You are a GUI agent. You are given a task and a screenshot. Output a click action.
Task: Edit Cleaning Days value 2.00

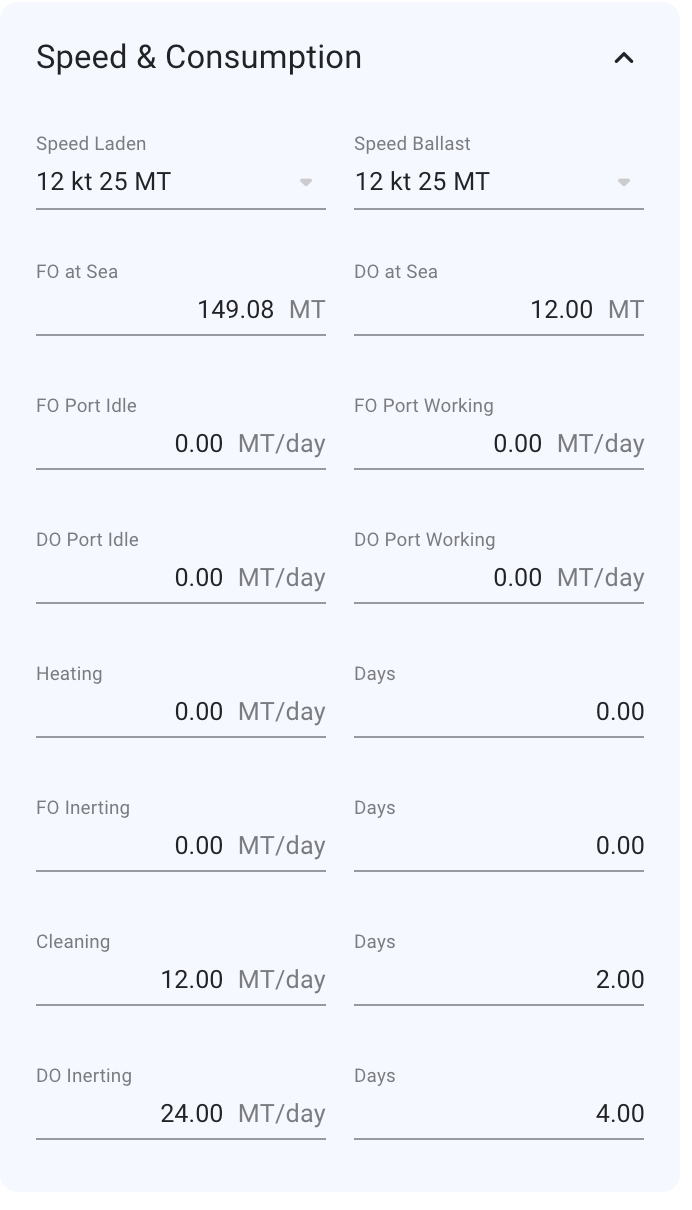[x=498, y=980]
